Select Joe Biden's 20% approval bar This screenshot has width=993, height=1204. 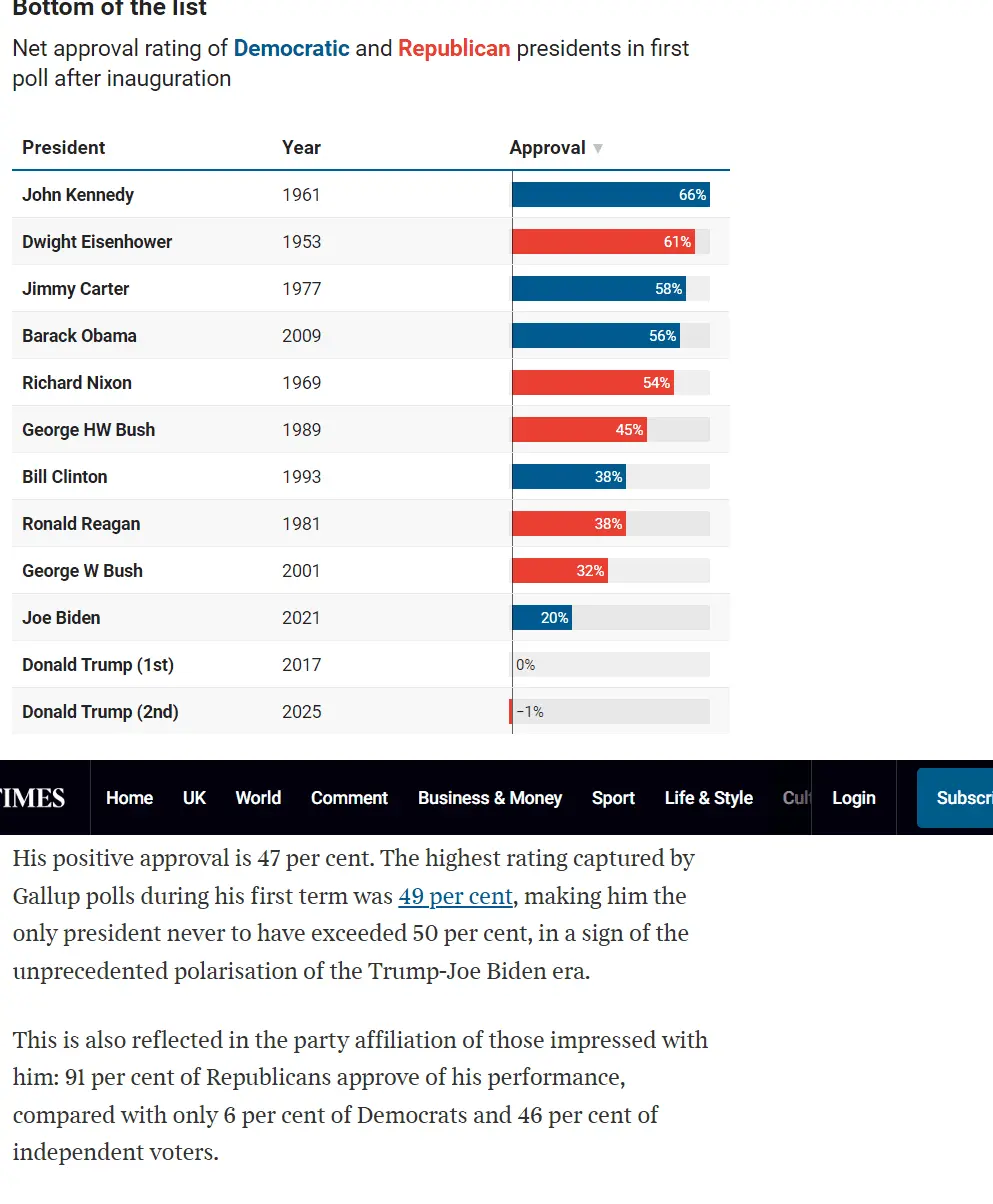[542, 618]
